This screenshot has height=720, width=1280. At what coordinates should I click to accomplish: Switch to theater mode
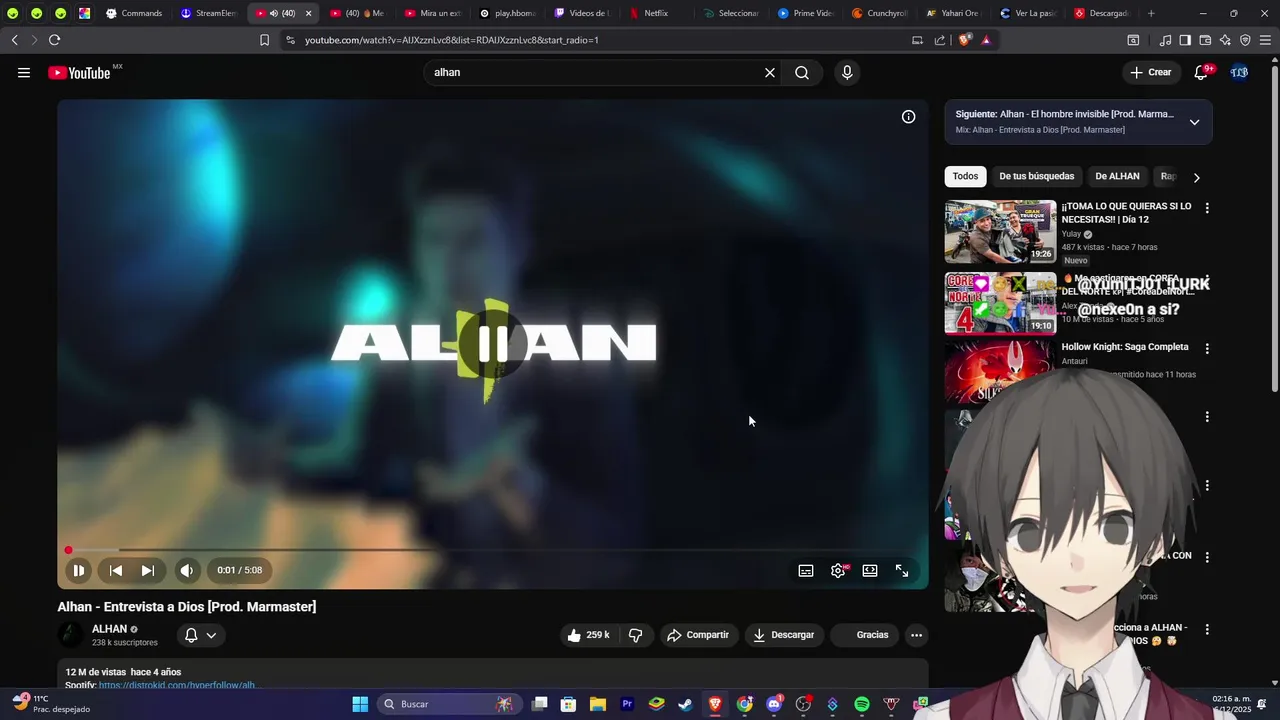tap(870, 570)
